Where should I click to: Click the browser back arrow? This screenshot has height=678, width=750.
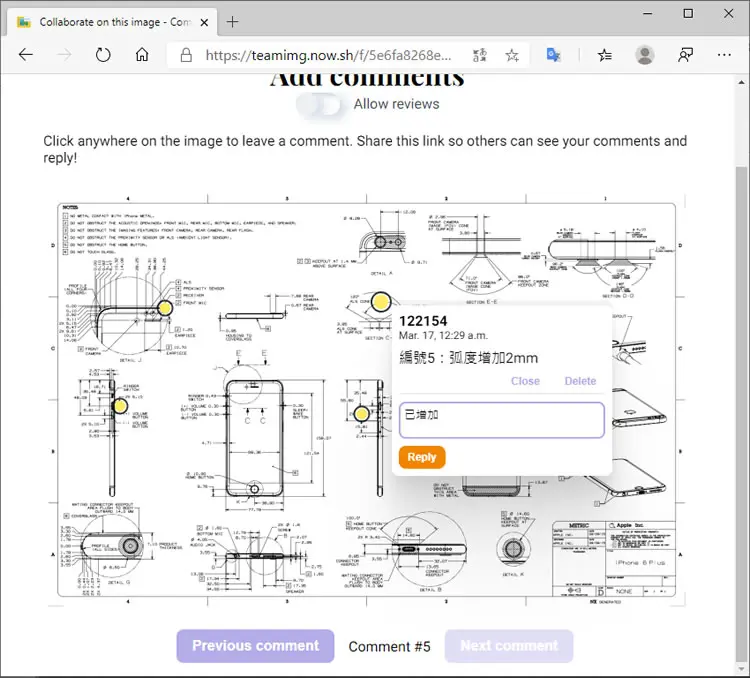26,55
